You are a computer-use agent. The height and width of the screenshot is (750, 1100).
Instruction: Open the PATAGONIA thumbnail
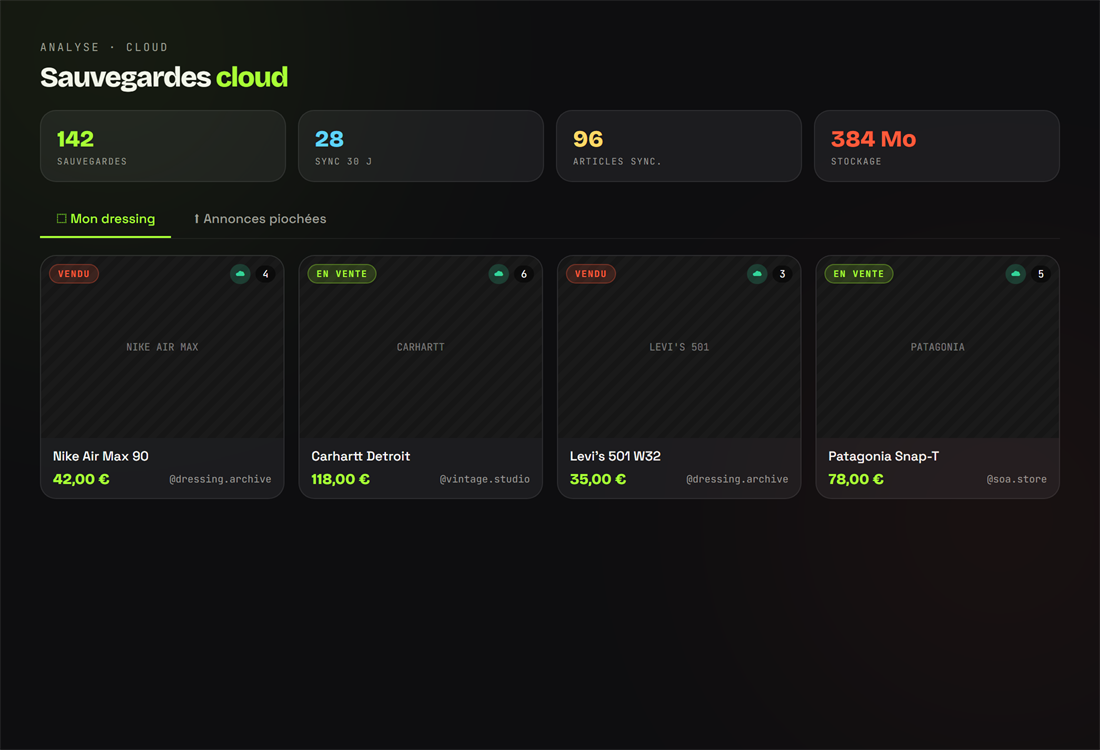coord(937,347)
